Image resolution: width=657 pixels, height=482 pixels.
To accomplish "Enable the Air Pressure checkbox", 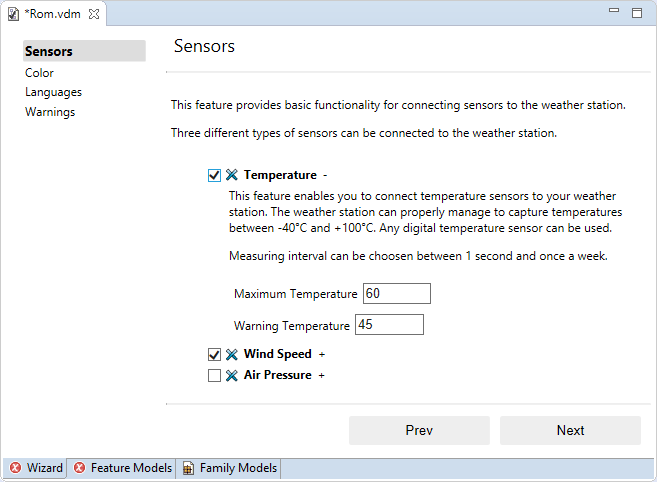I will [214, 375].
